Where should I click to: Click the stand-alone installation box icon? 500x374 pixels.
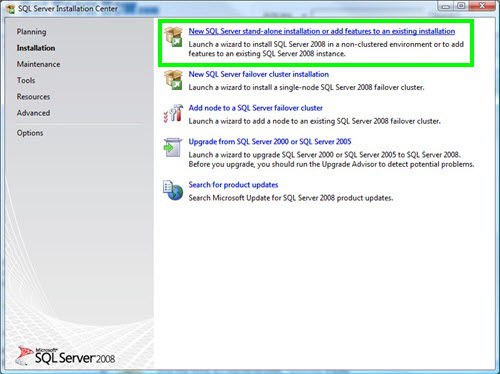pos(173,37)
